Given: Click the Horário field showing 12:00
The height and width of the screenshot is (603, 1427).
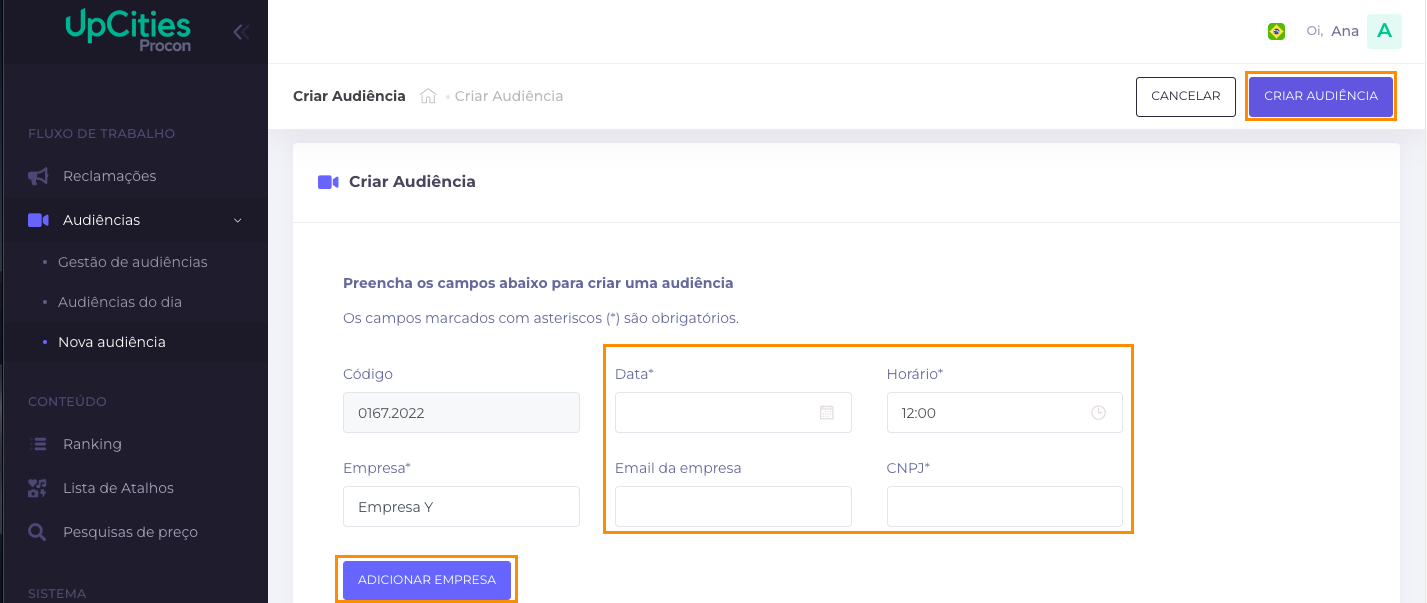Looking at the screenshot, I should pos(1005,412).
